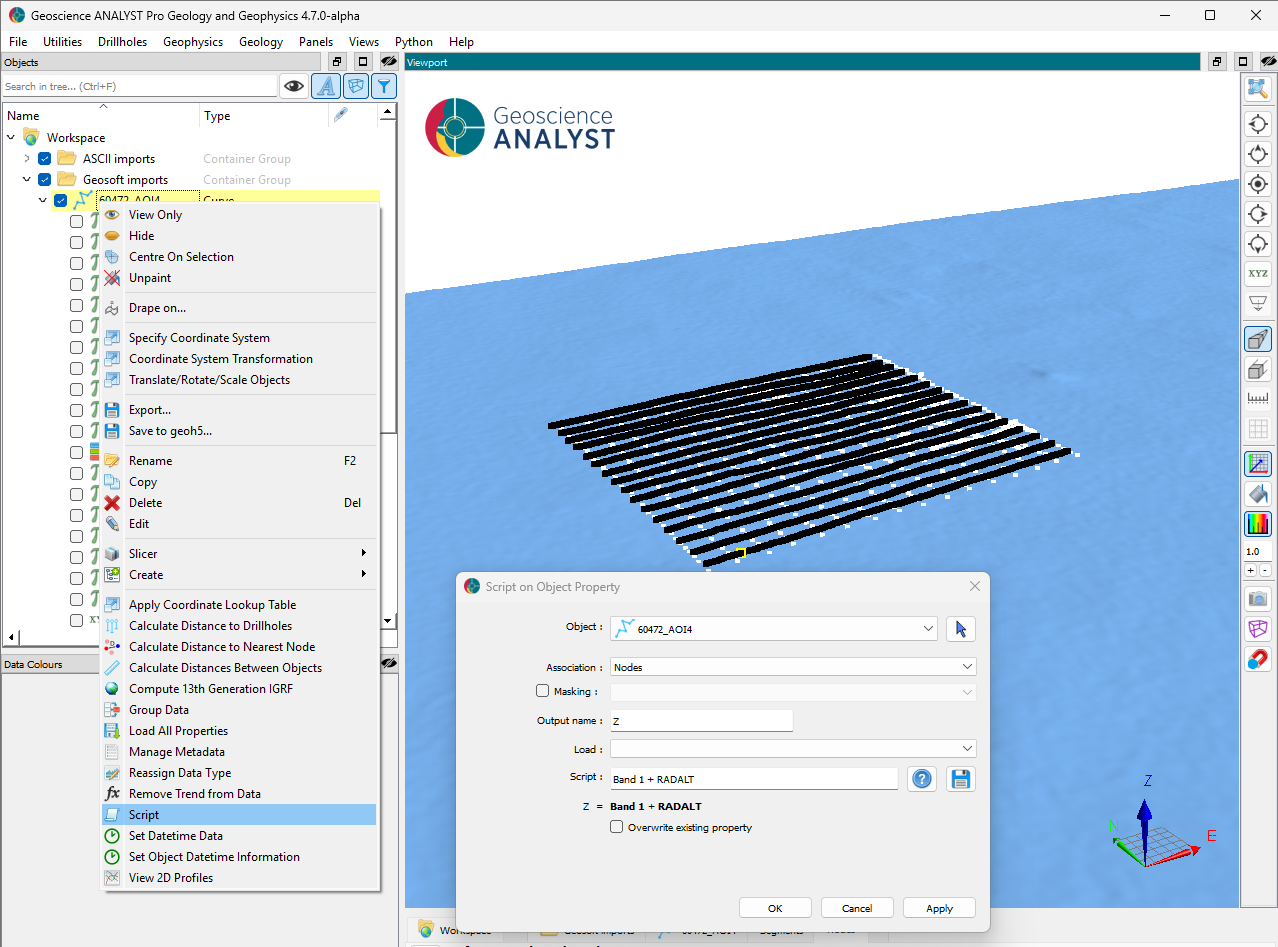Click the object picker arrow in dialog
Viewport: 1278px width, 947px height.
[960, 628]
